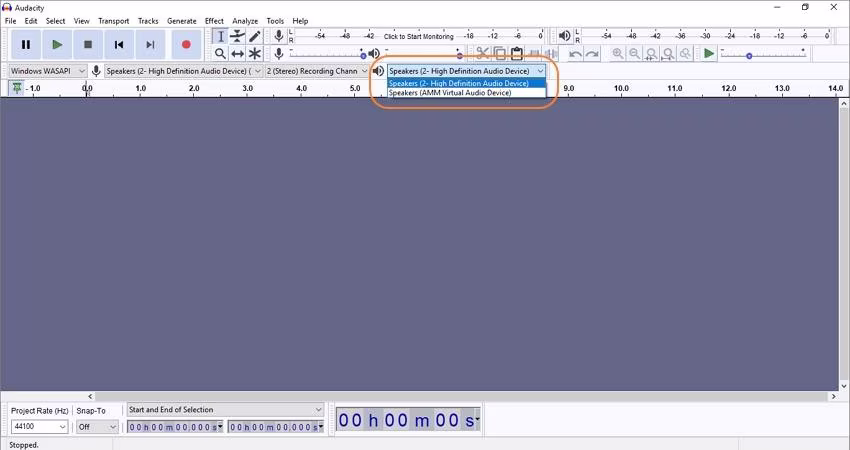Image resolution: width=850 pixels, height=450 pixels.
Task: Click the Redo arrow icon
Action: click(x=593, y=54)
